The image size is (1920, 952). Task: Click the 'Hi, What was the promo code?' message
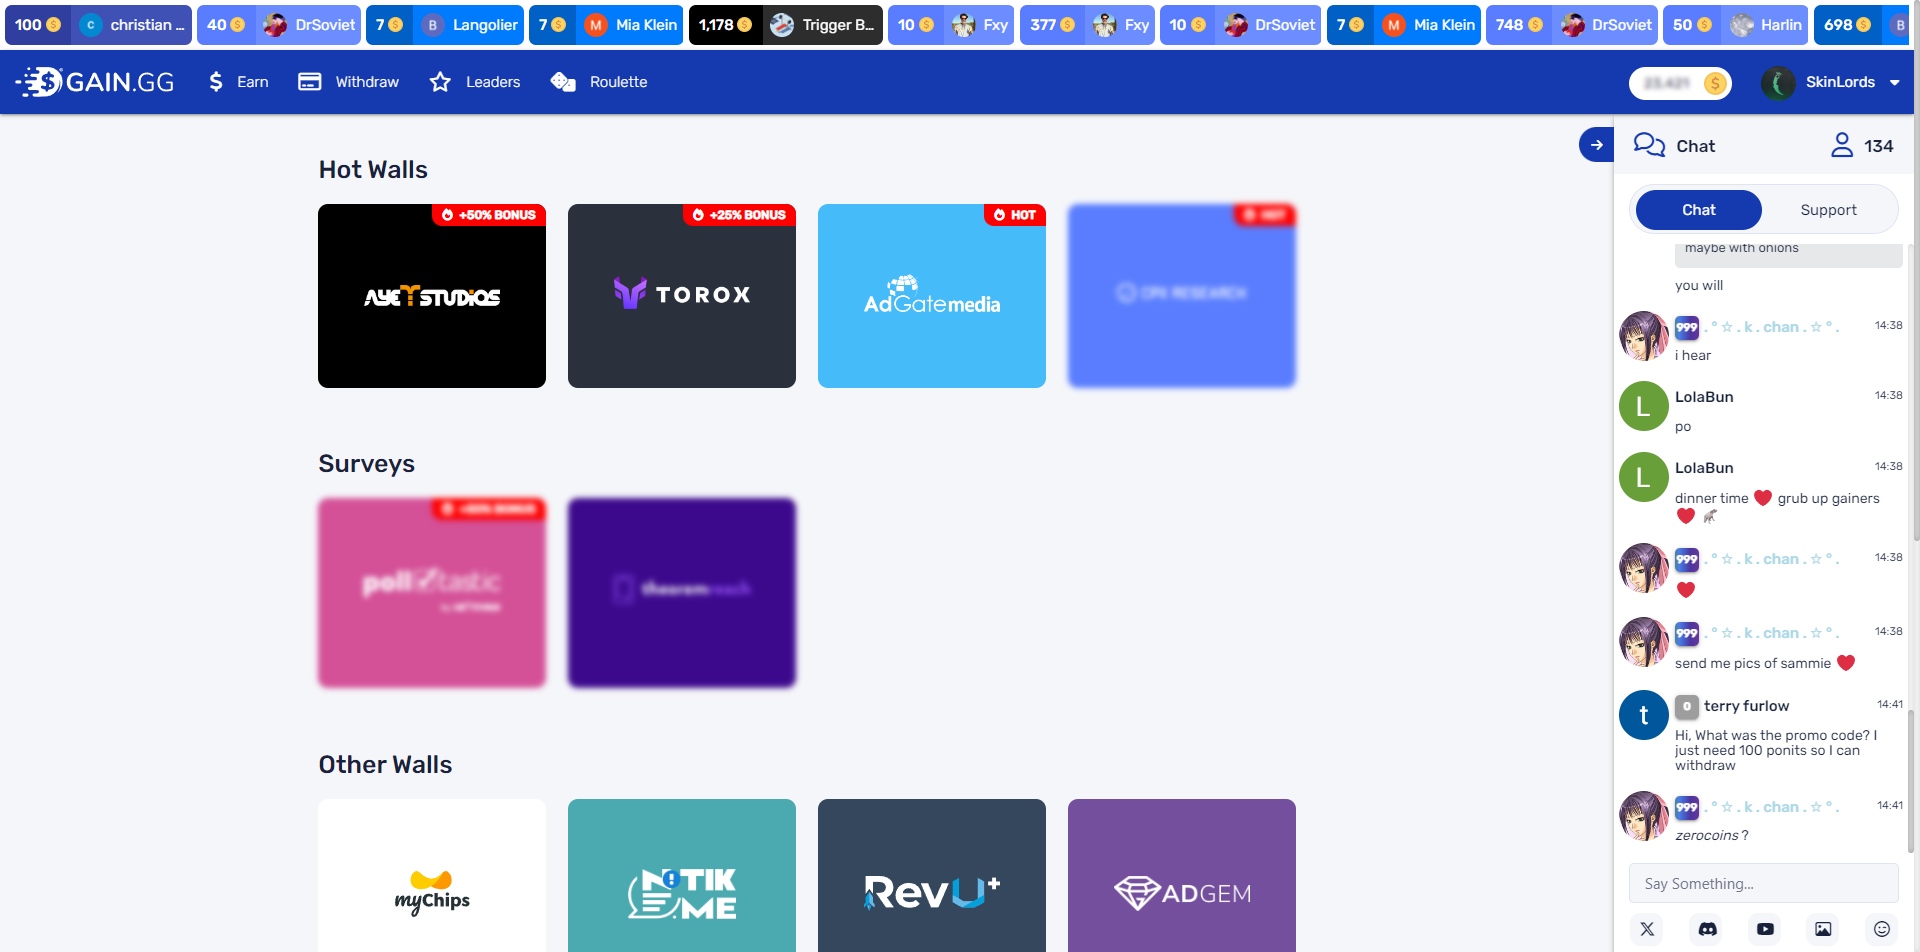click(1776, 750)
